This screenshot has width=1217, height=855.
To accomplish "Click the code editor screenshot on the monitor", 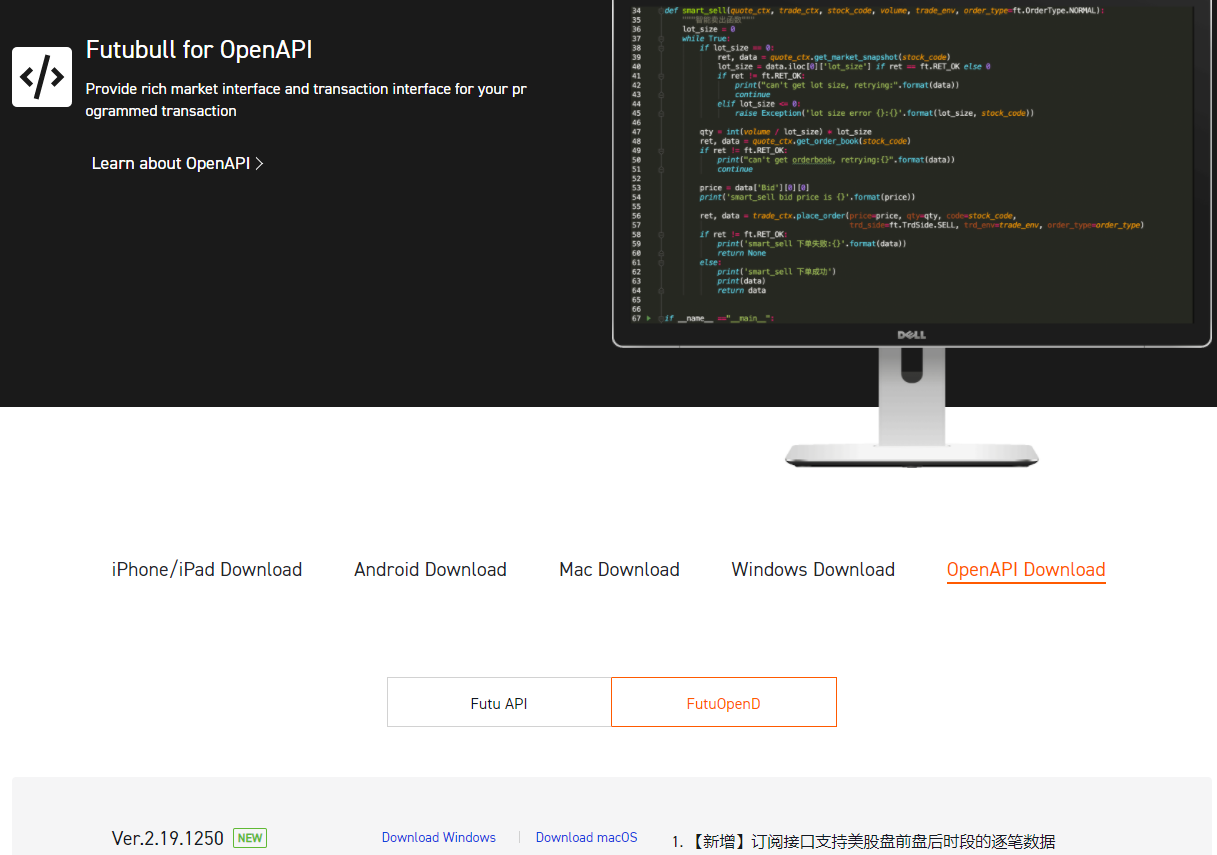I will [x=911, y=160].
